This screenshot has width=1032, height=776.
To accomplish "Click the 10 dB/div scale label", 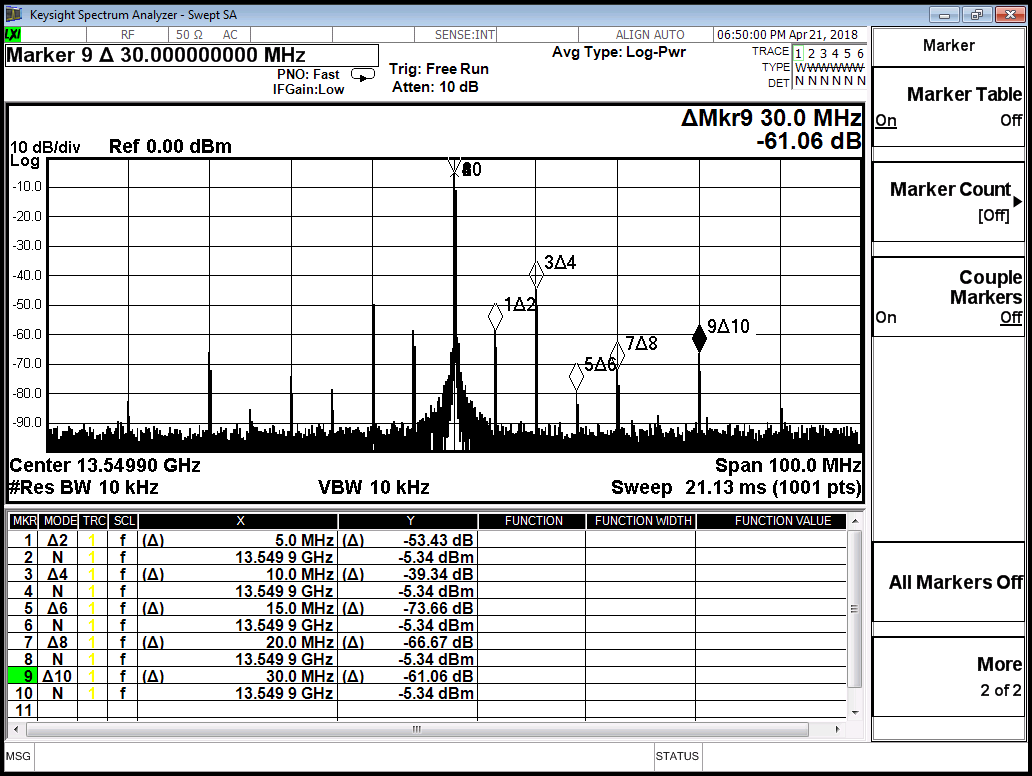I will point(45,147).
